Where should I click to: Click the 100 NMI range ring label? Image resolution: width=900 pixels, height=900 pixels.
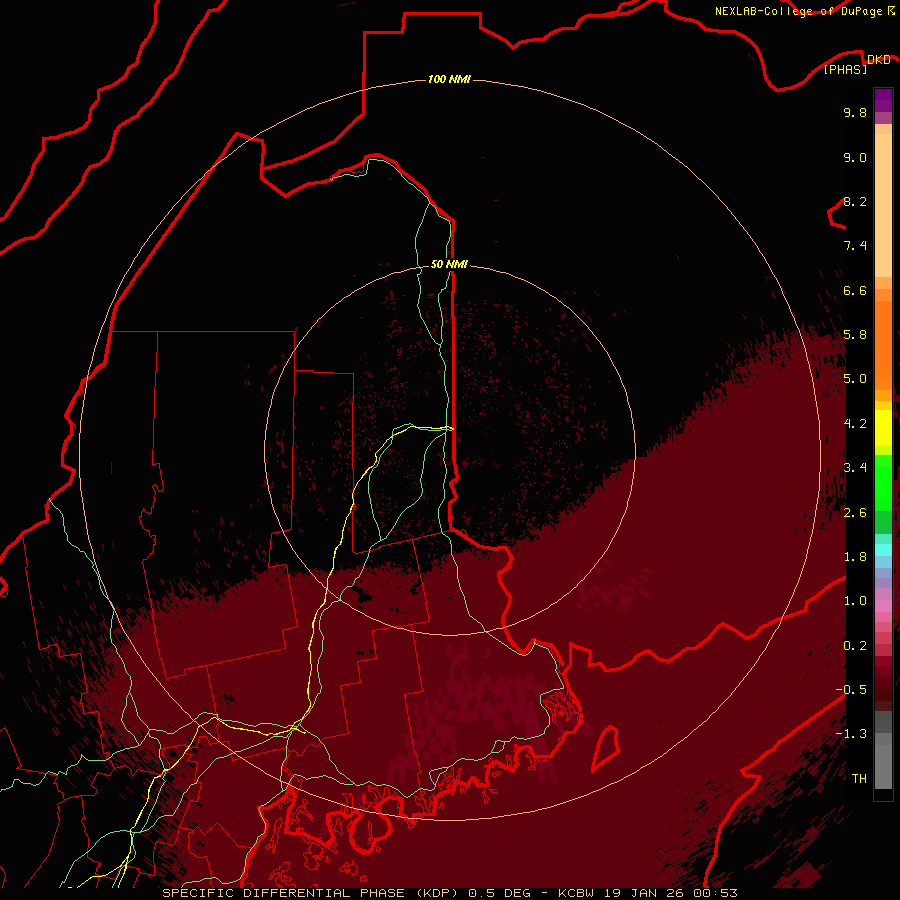(x=449, y=79)
